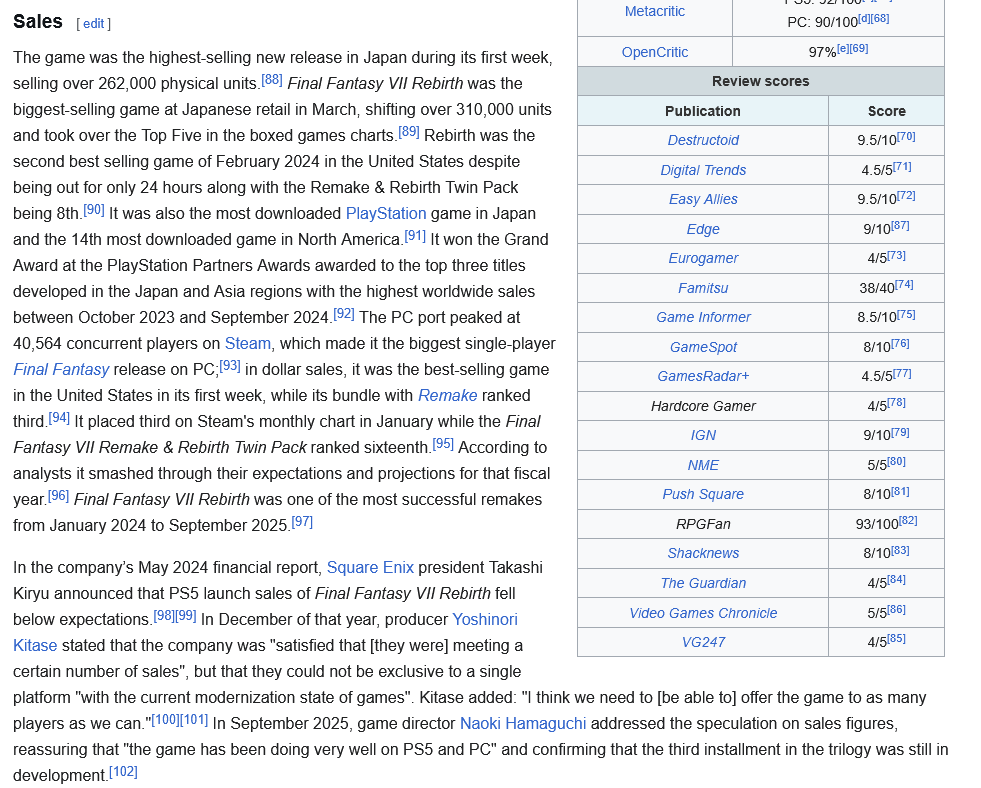
Task: Open the GameSpot publication link
Action: 703,347
